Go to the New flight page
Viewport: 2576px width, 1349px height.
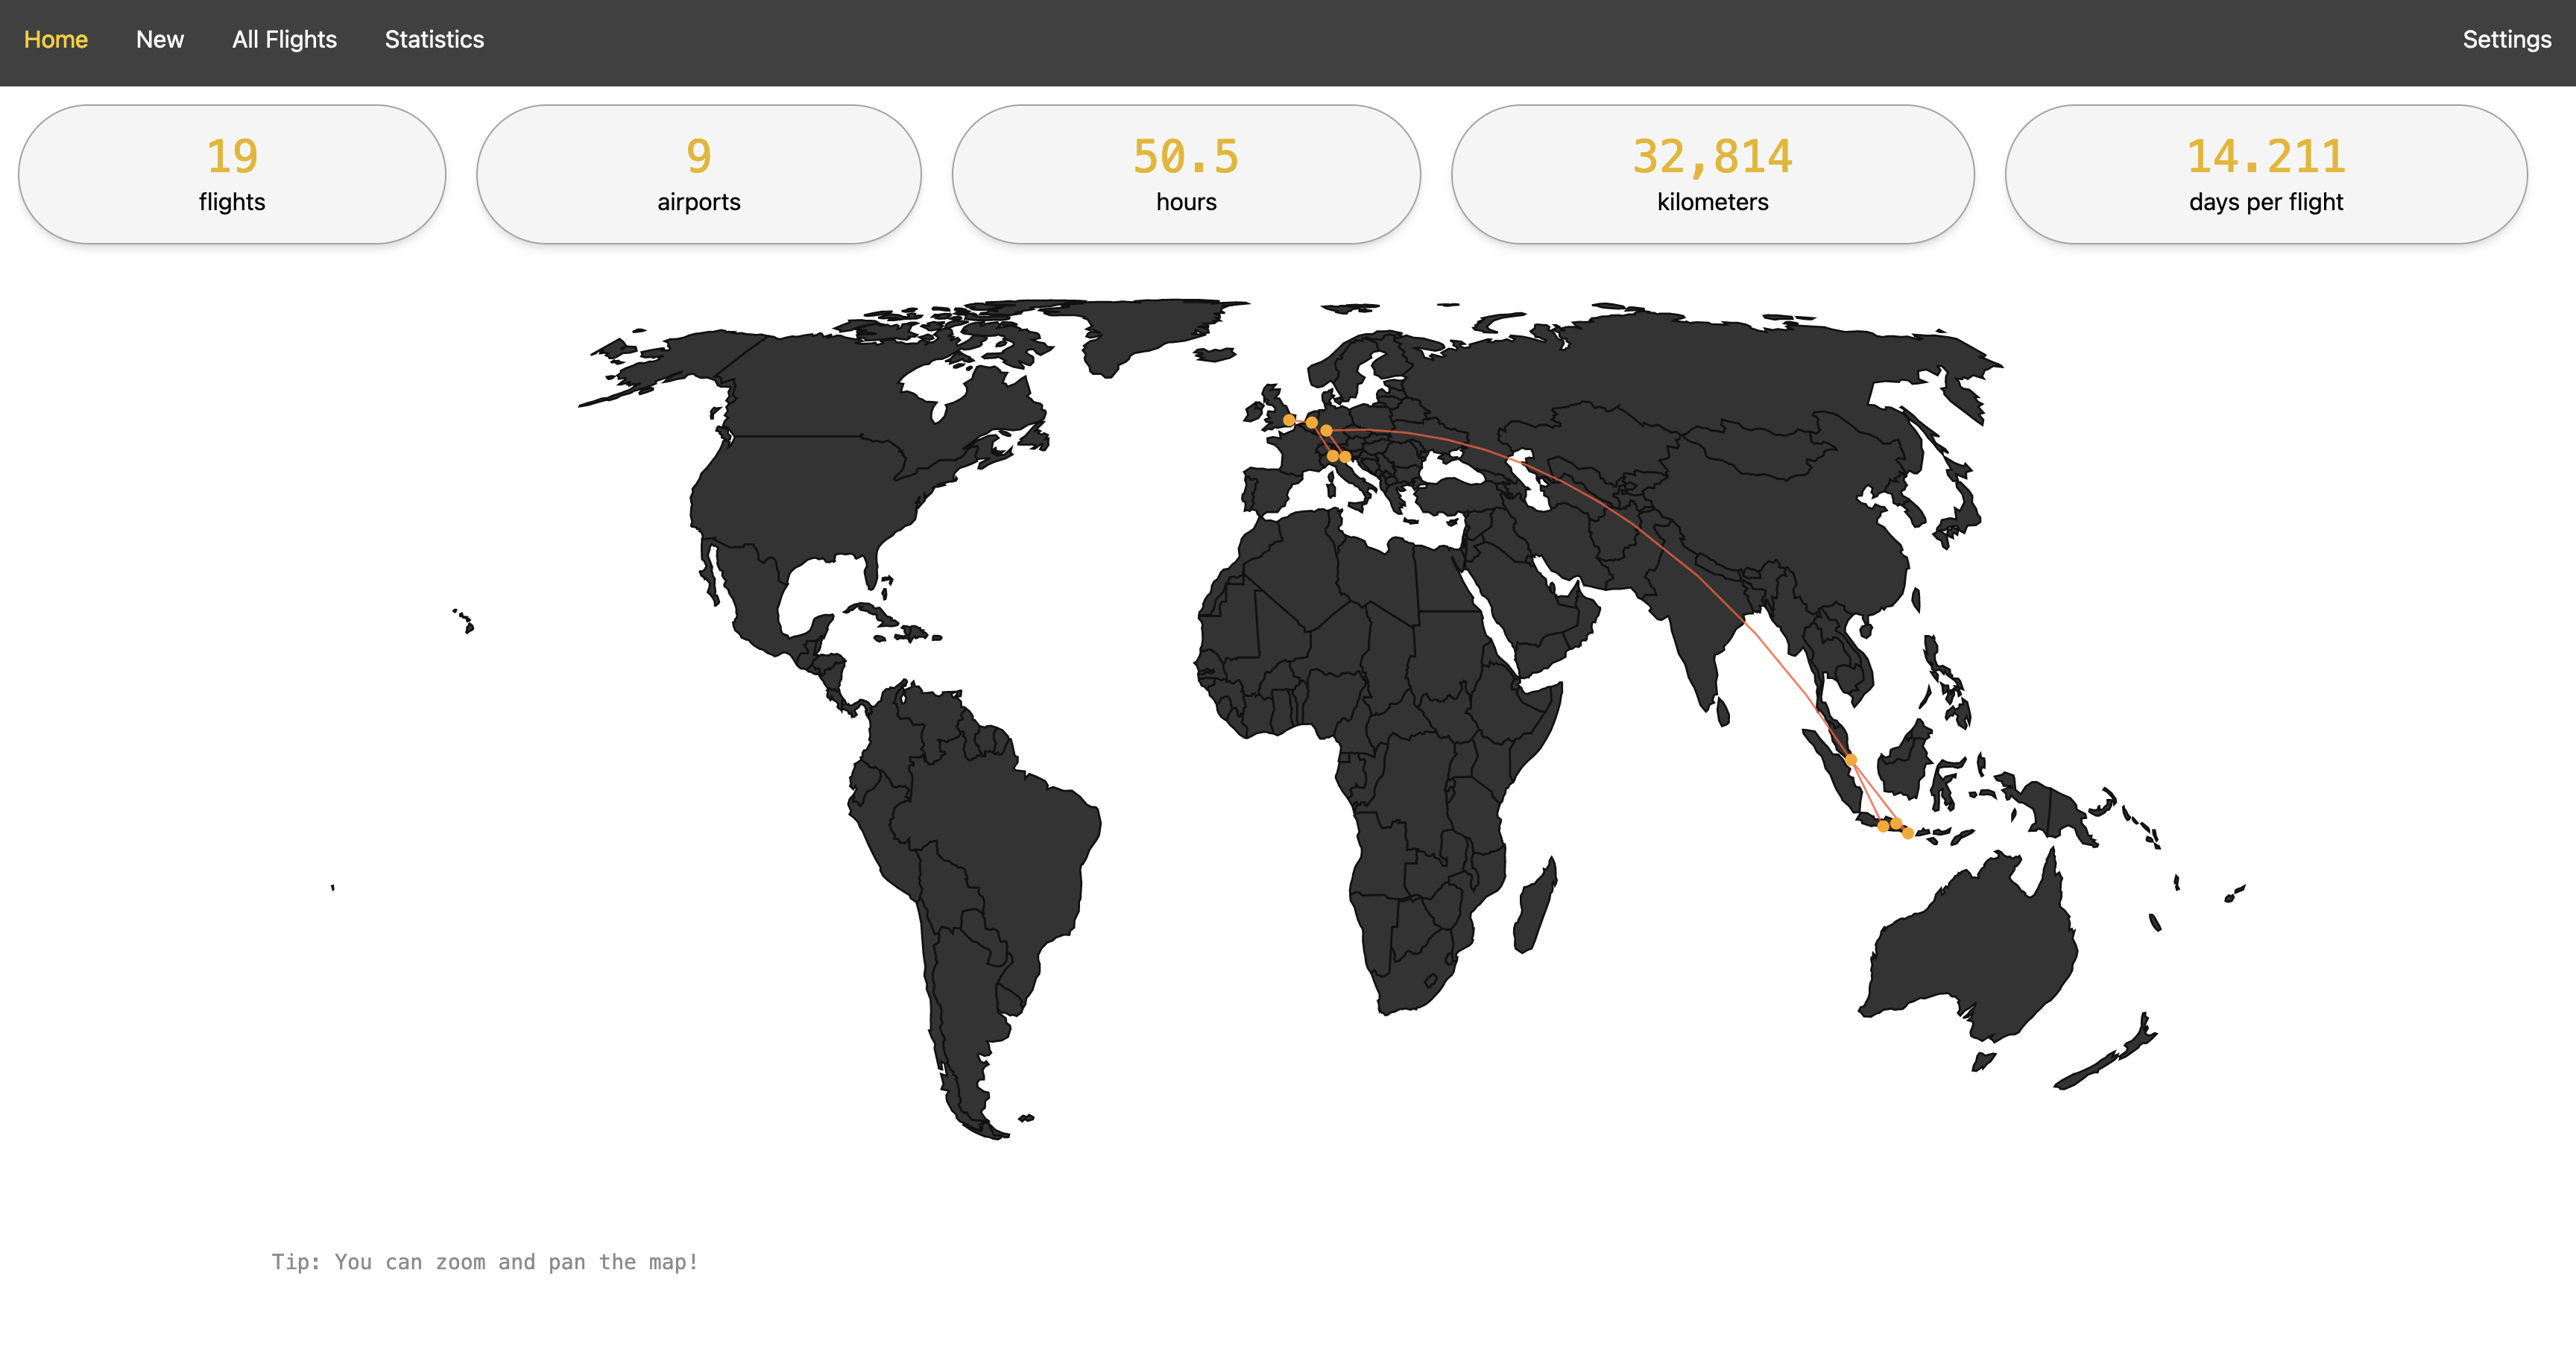tap(160, 40)
